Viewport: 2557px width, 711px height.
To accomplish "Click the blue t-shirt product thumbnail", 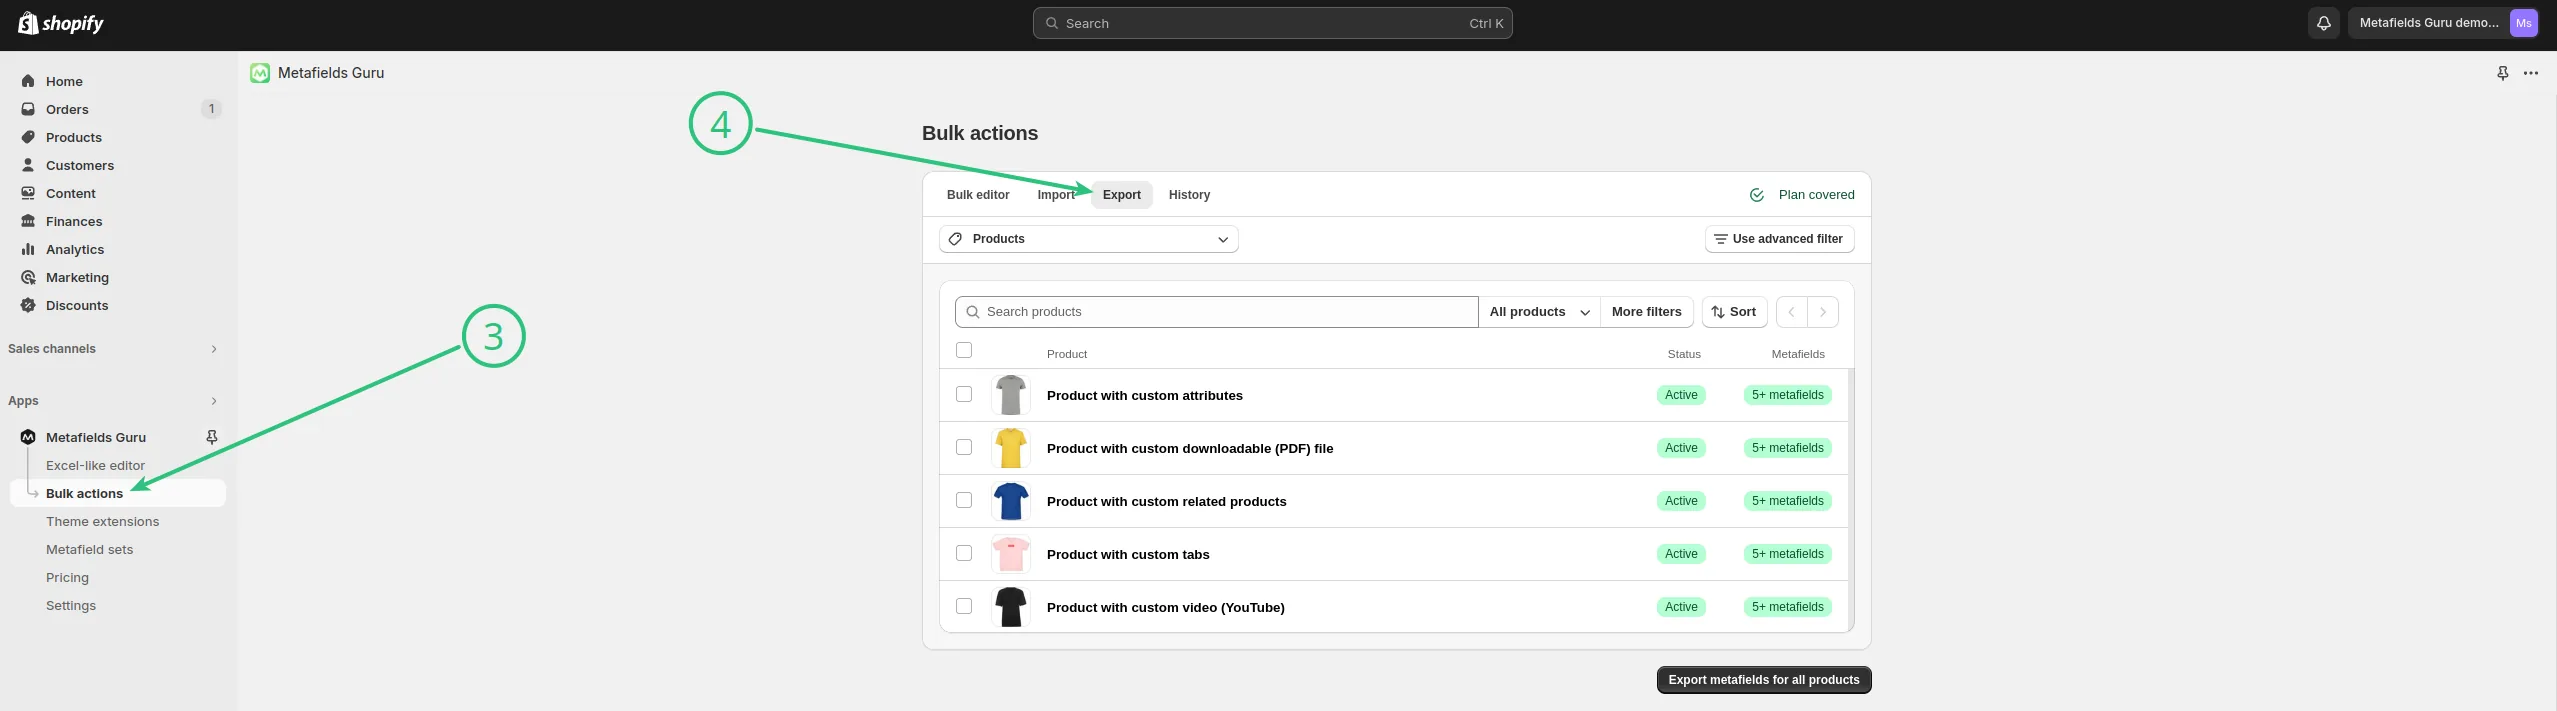I will coord(1010,501).
